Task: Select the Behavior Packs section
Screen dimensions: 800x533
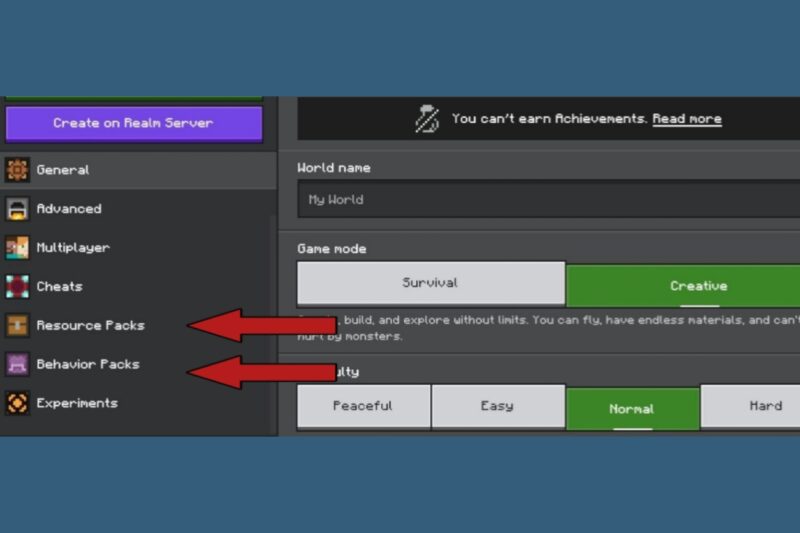Action: (x=138, y=364)
